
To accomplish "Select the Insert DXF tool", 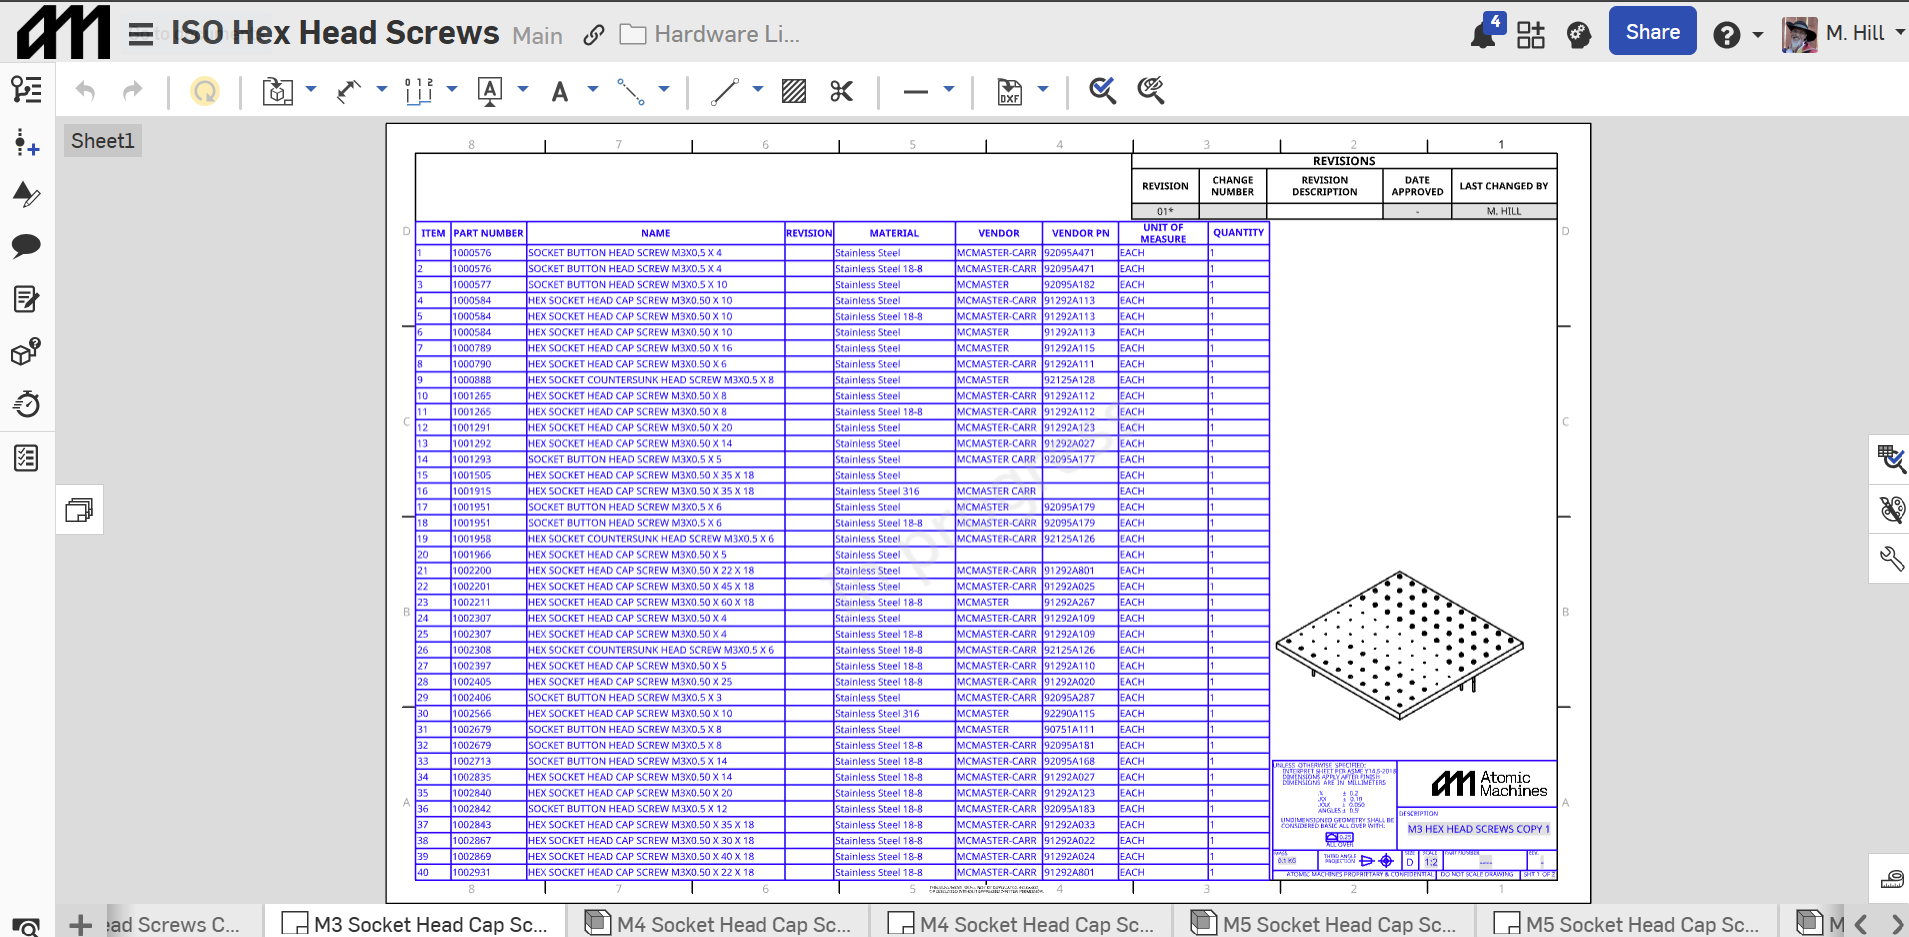I will [1010, 91].
